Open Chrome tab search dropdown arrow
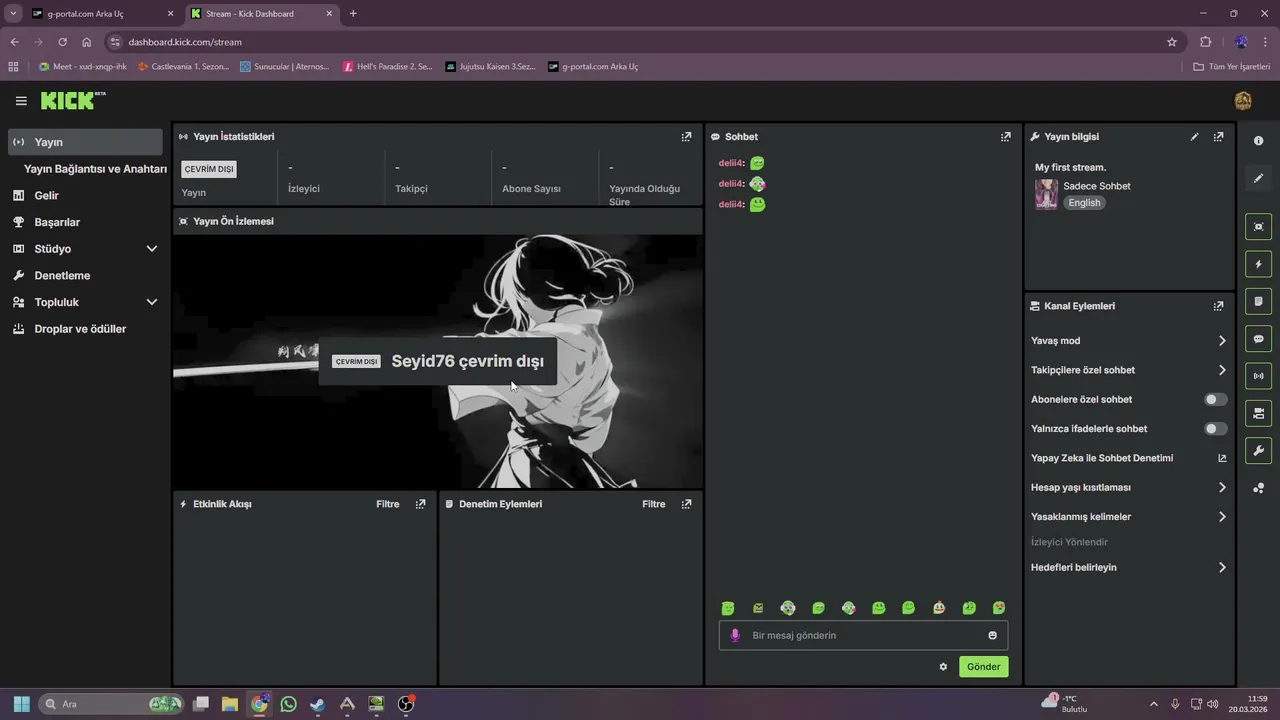Image resolution: width=1280 pixels, height=720 pixels. point(13,13)
